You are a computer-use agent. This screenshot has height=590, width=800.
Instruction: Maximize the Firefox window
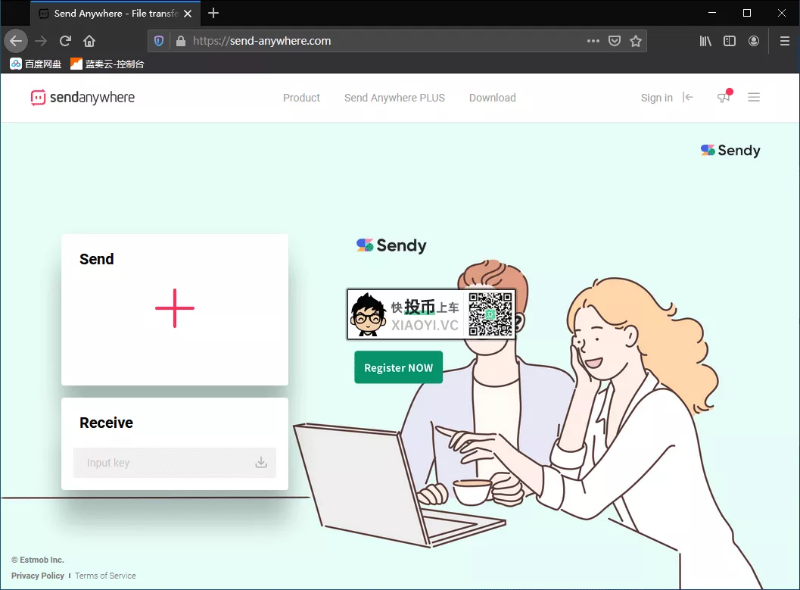click(746, 13)
